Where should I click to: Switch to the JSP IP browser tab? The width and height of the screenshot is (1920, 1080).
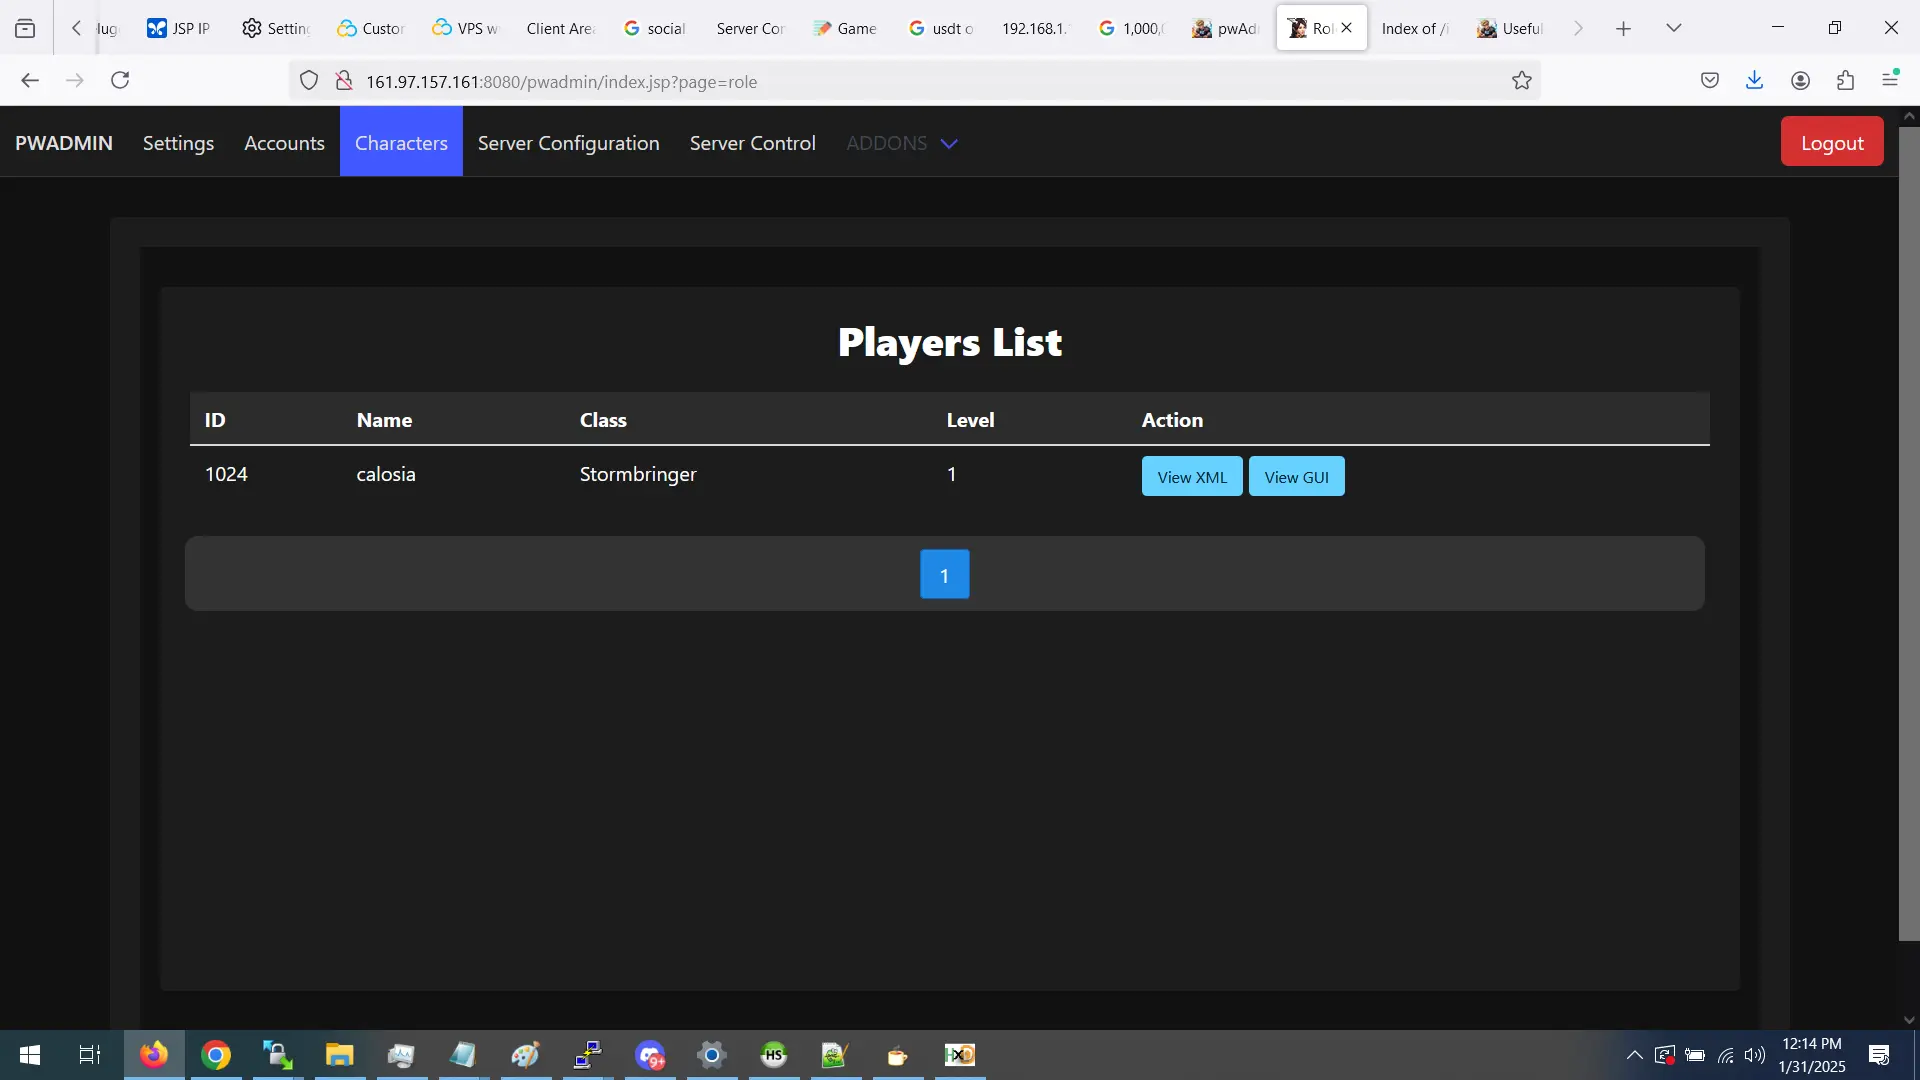coord(179,29)
